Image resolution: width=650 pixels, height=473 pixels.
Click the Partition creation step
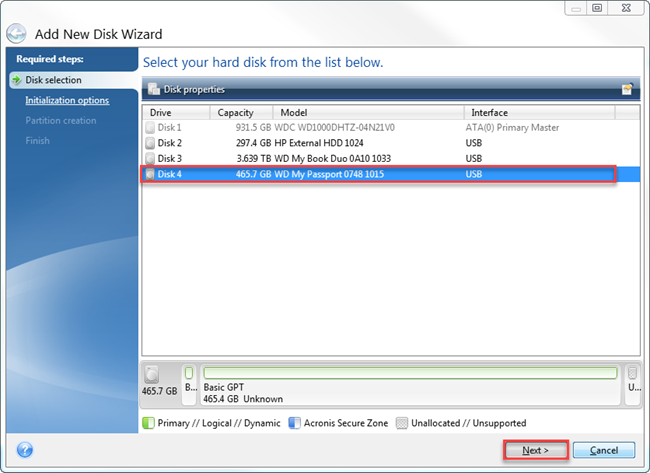pyautogui.click(x=61, y=121)
